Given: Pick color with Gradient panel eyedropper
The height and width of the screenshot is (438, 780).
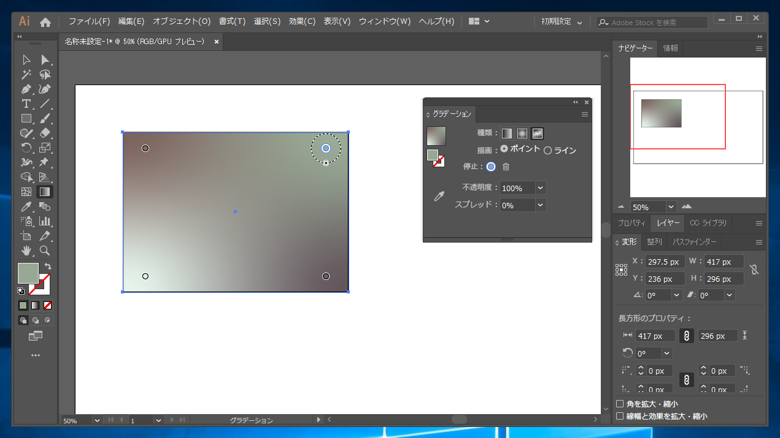Looking at the screenshot, I should (x=439, y=196).
